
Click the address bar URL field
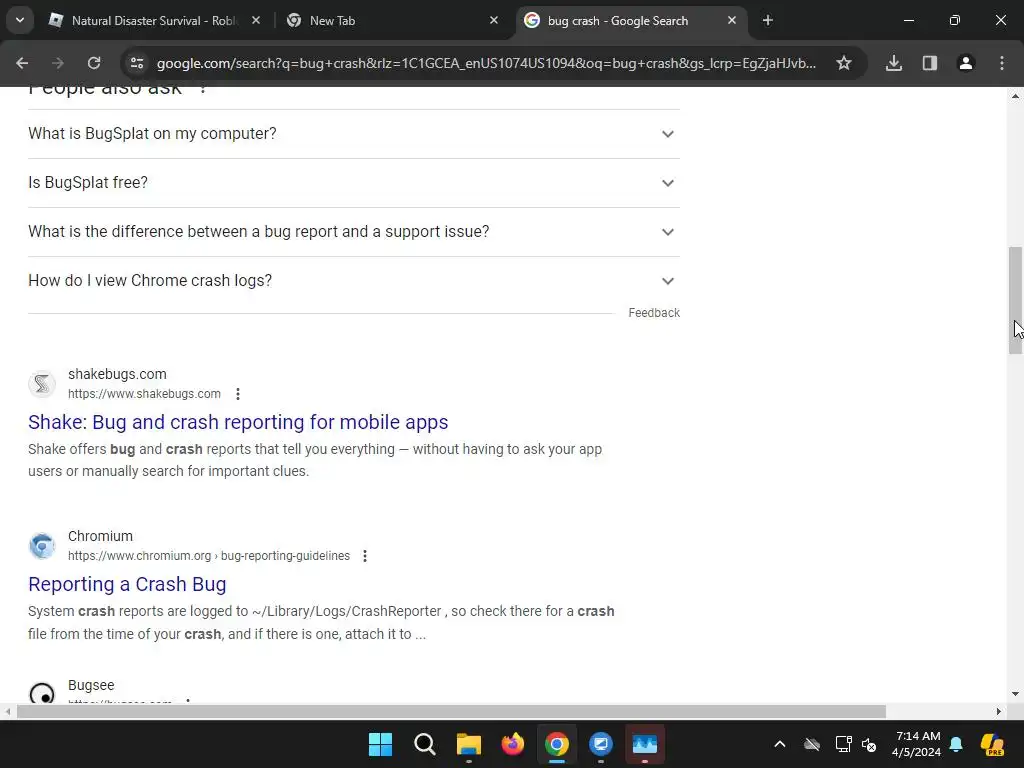486,63
